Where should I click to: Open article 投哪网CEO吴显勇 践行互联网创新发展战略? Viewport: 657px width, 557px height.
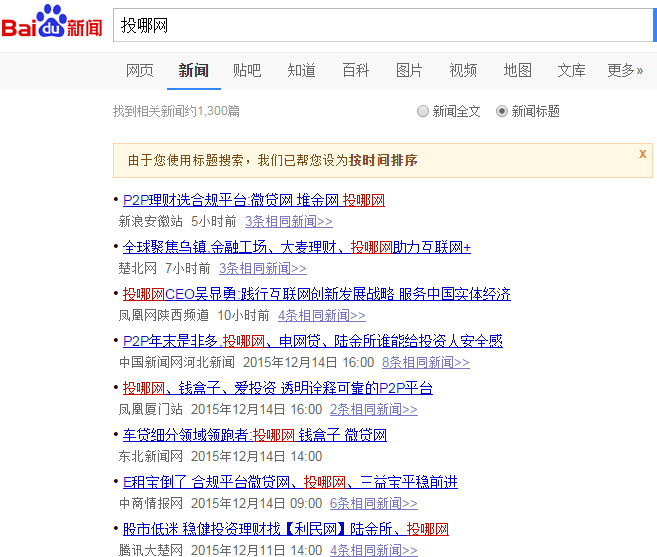tap(317, 294)
